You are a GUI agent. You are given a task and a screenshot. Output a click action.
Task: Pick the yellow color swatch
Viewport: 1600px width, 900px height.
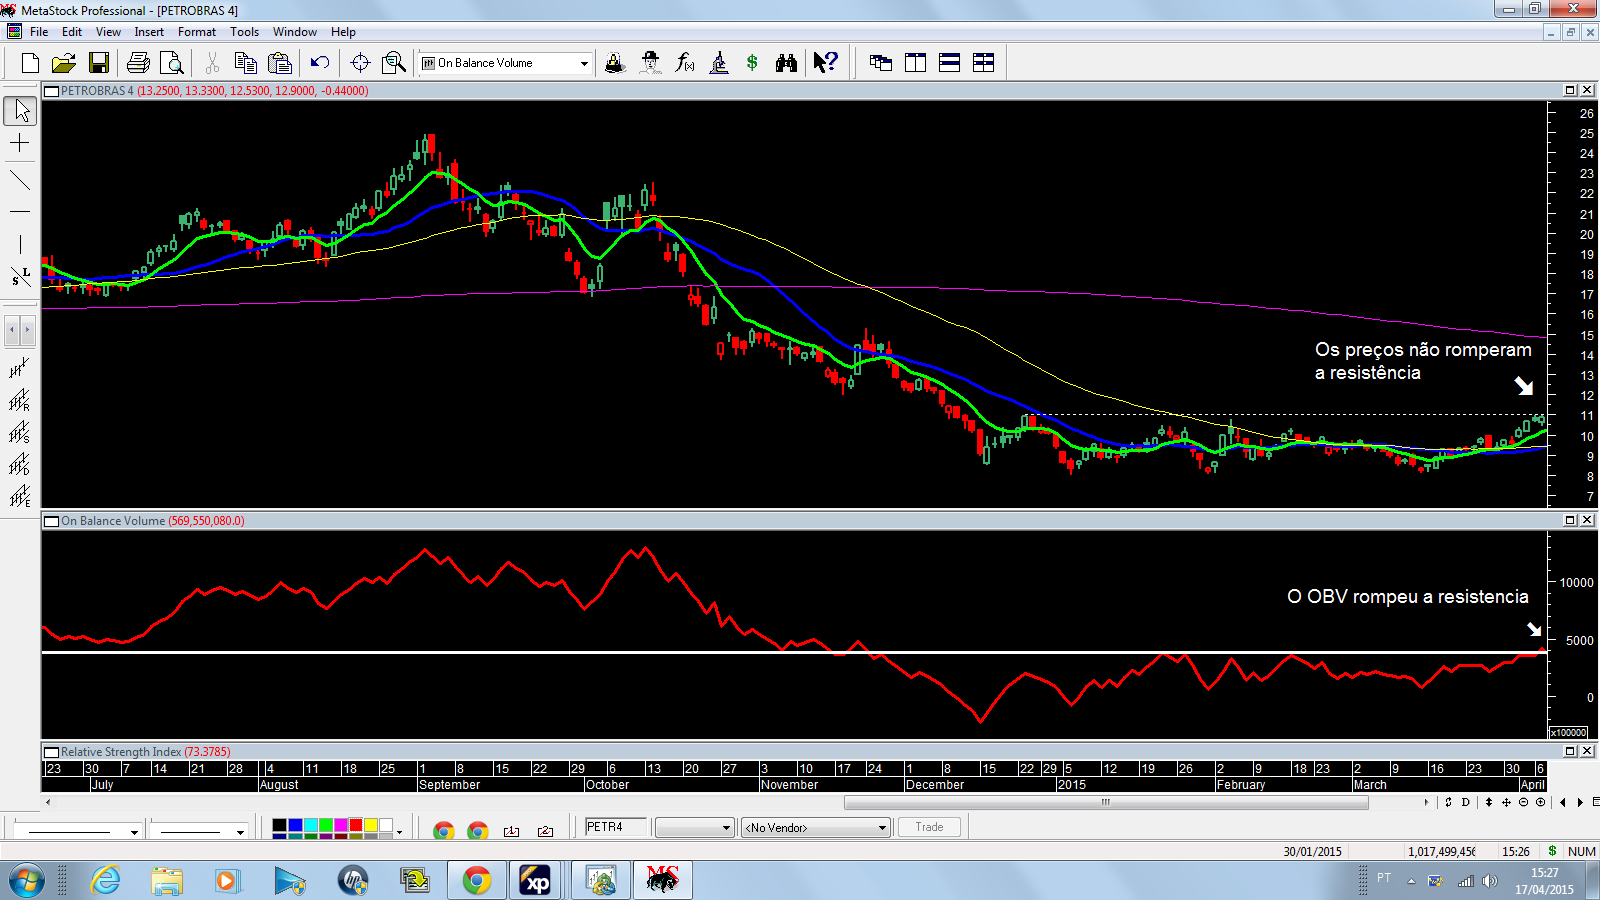pyautogui.click(x=371, y=826)
